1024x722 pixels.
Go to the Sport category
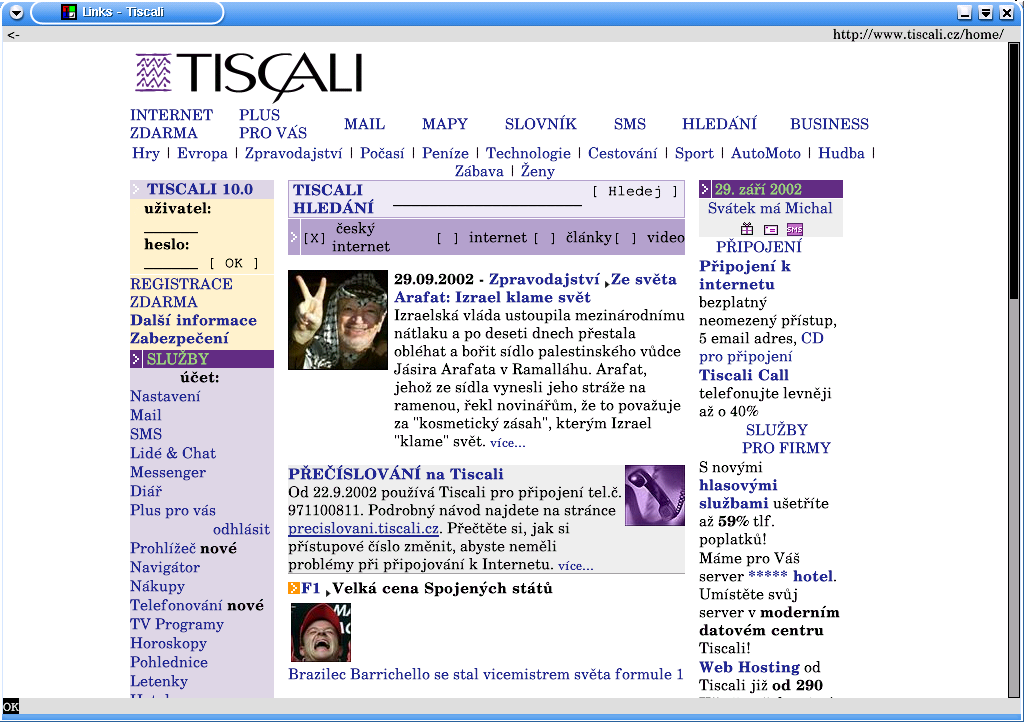click(x=694, y=153)
